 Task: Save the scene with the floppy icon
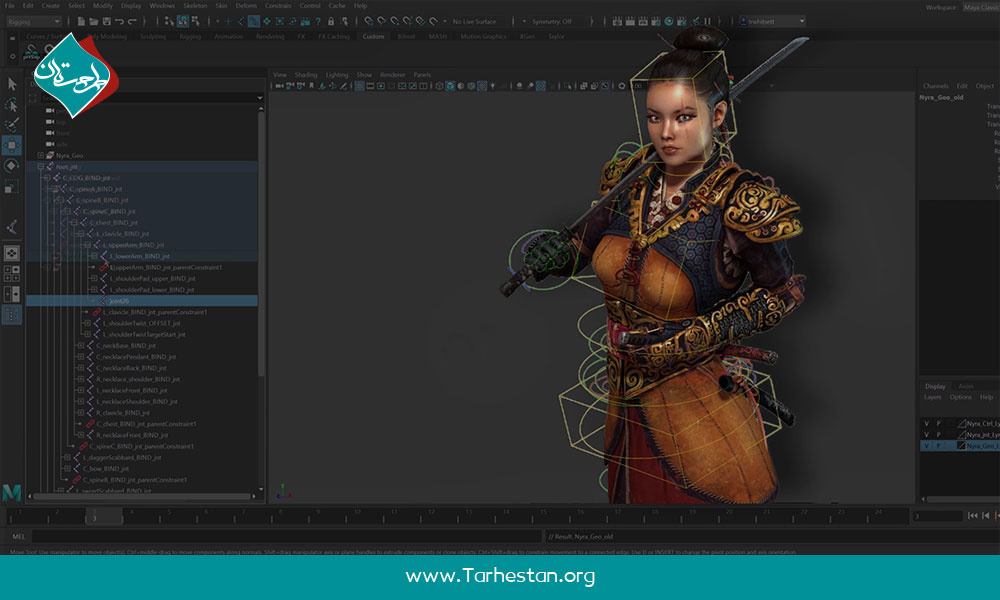point(107,22)
